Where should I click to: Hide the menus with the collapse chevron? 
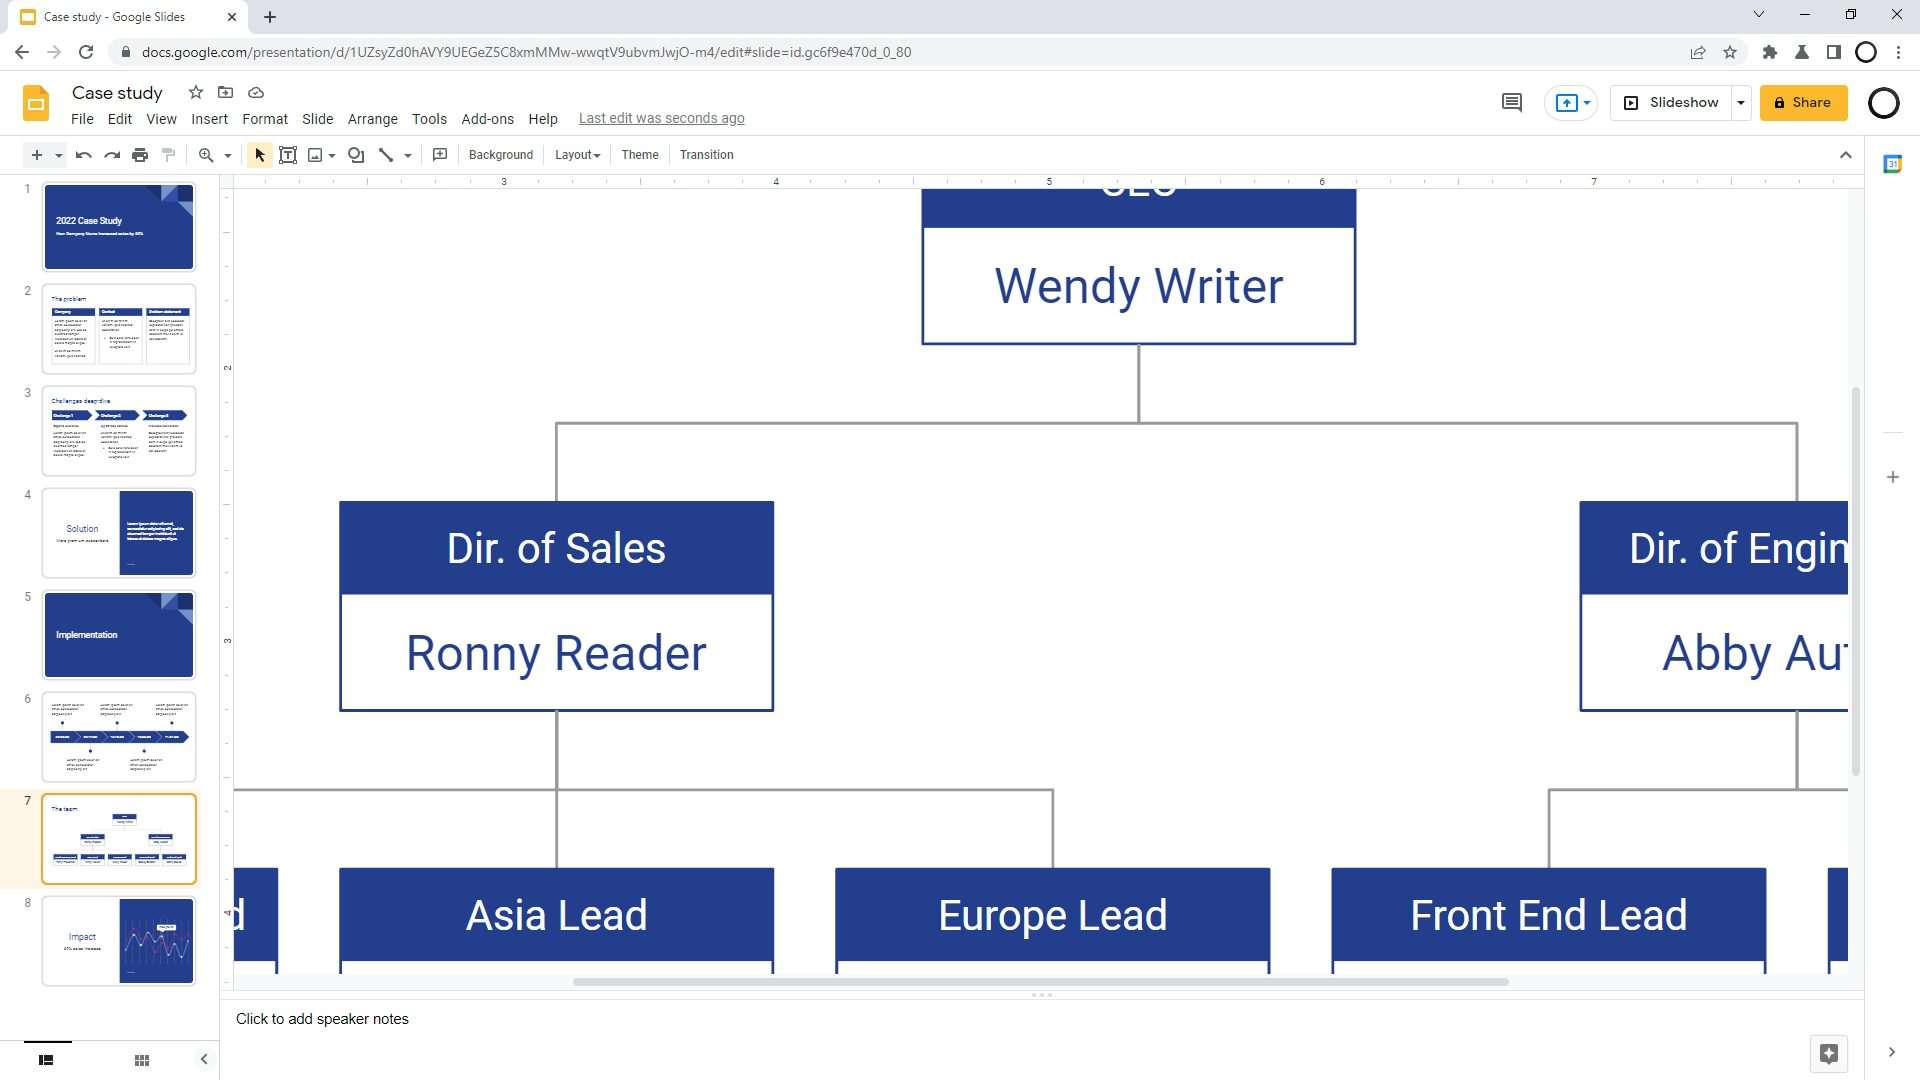pyautogui.click(x=1846, y=155)
